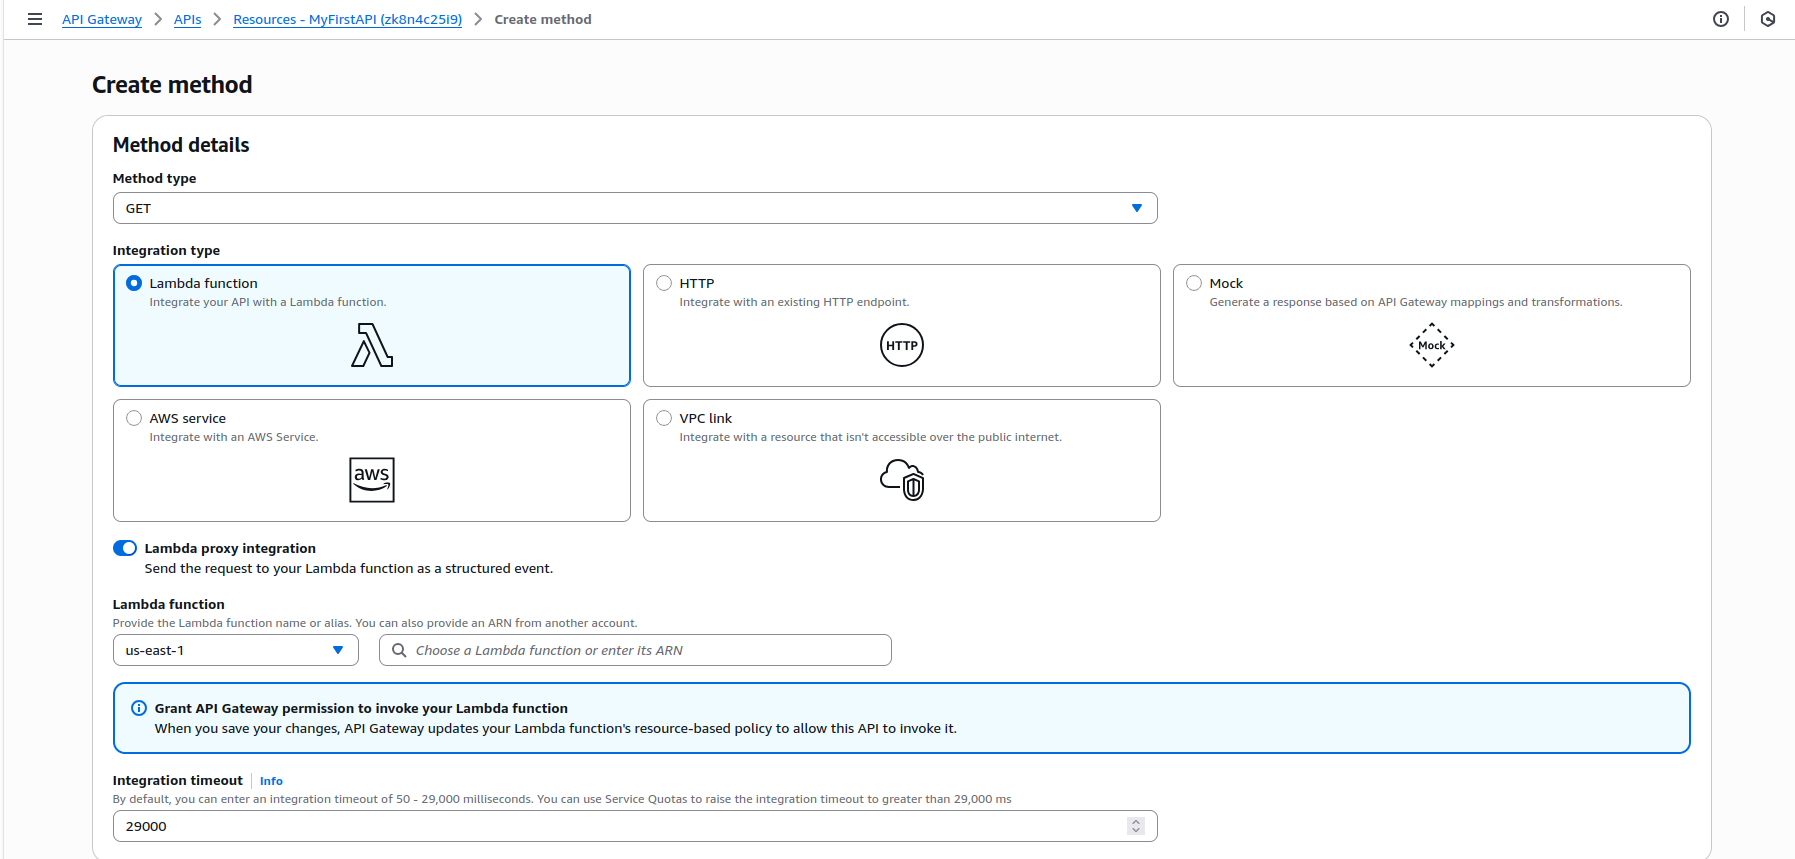The height and width of the screenshot is (859, 1795).
Task: Click the 'Integration type' label
Action: click(x=166, y=250)
